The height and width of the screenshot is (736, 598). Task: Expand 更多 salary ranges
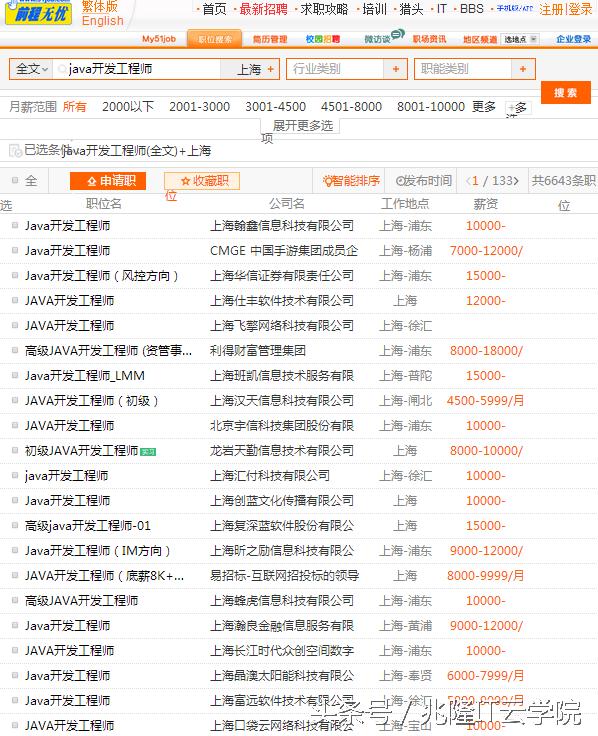[x=484, y=107]
